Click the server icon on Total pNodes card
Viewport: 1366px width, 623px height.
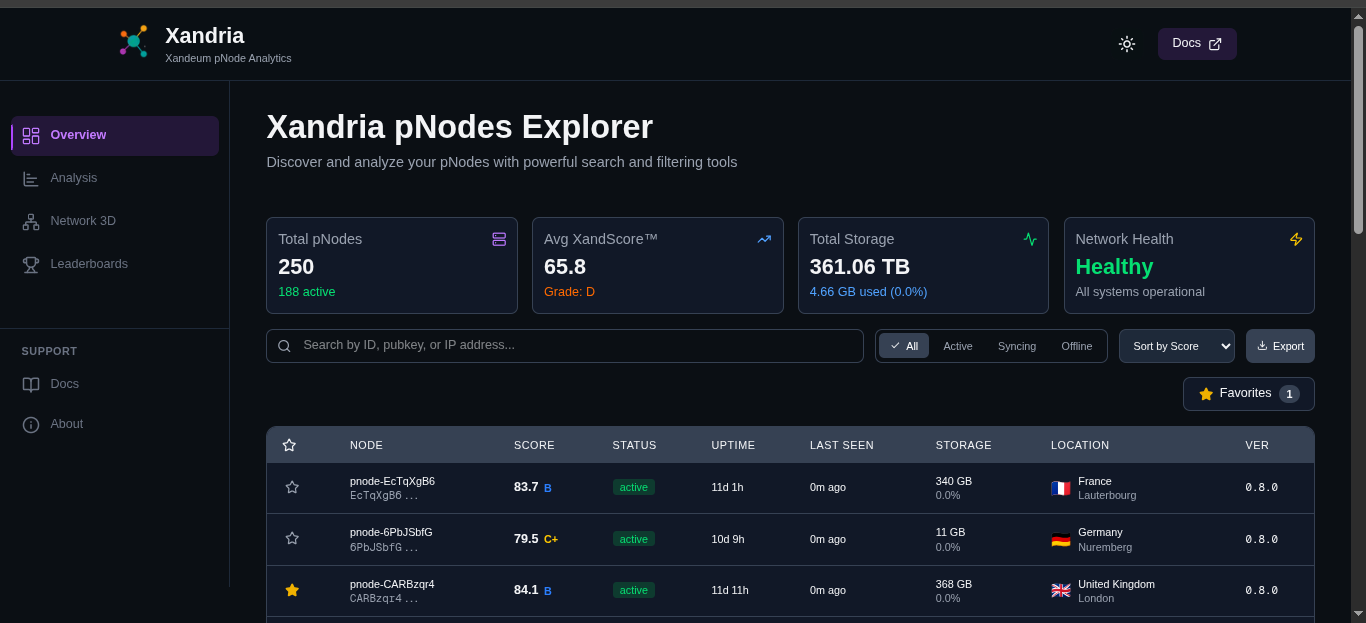[499, 239]
